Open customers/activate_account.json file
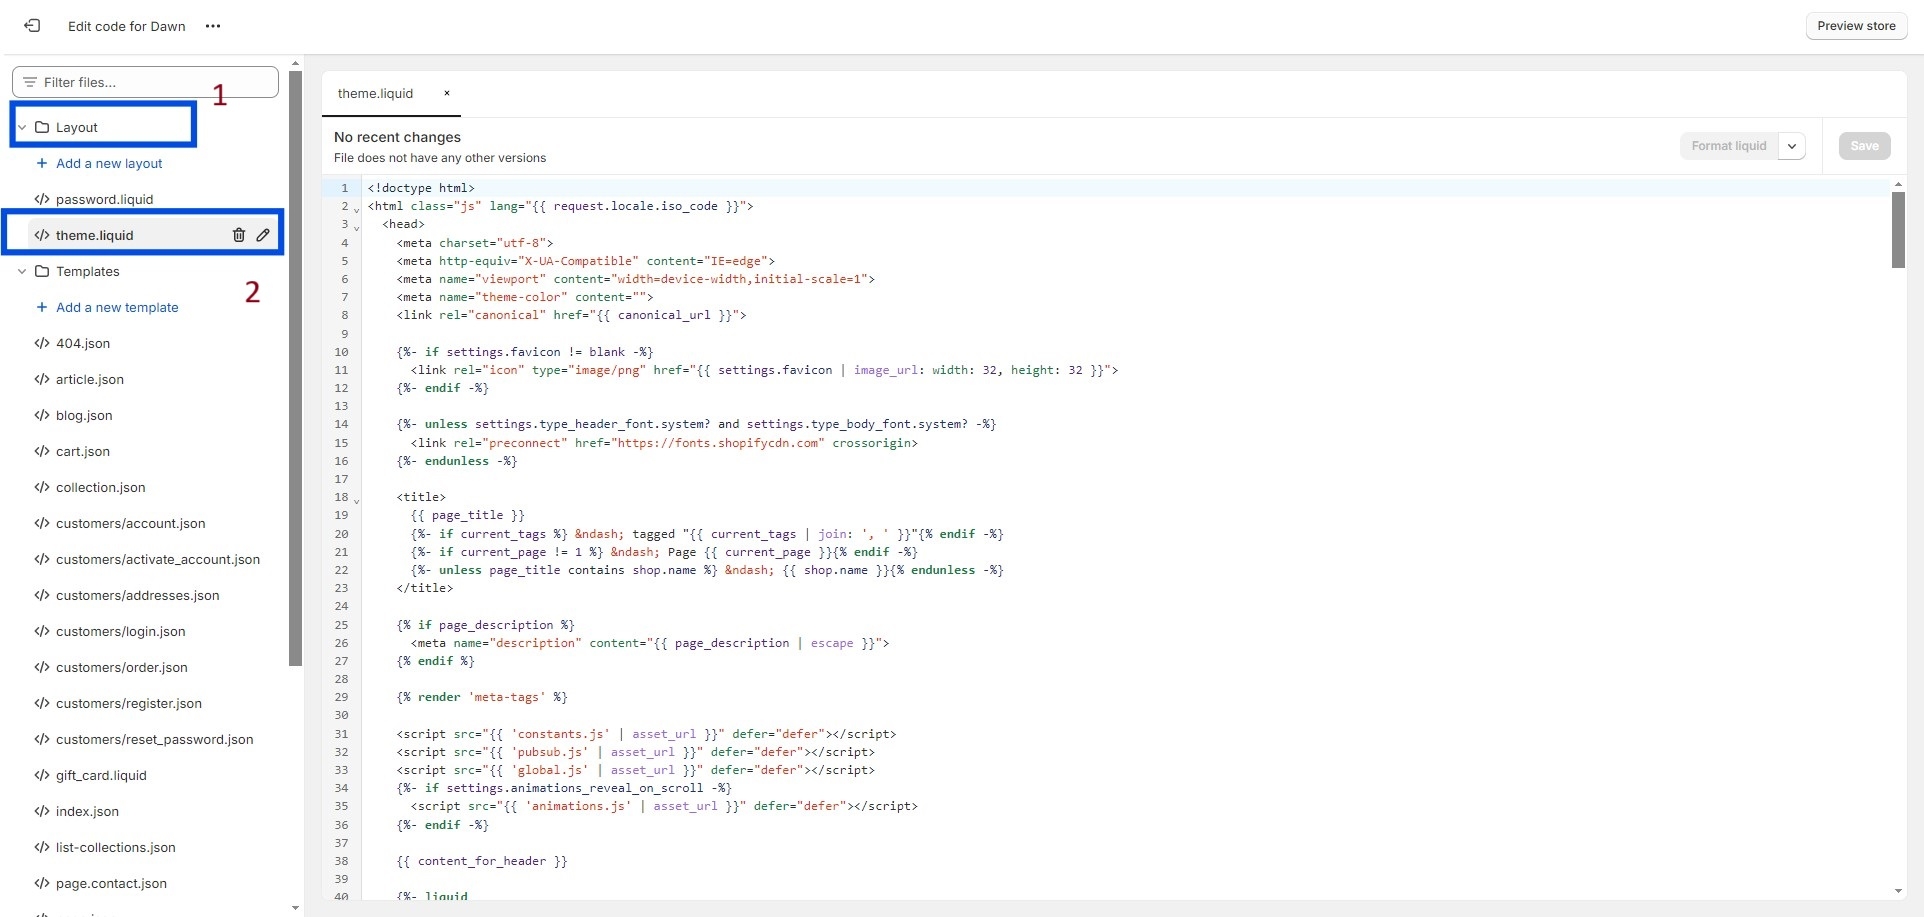This screenshot has width=1924, height=917. [158, 559]
